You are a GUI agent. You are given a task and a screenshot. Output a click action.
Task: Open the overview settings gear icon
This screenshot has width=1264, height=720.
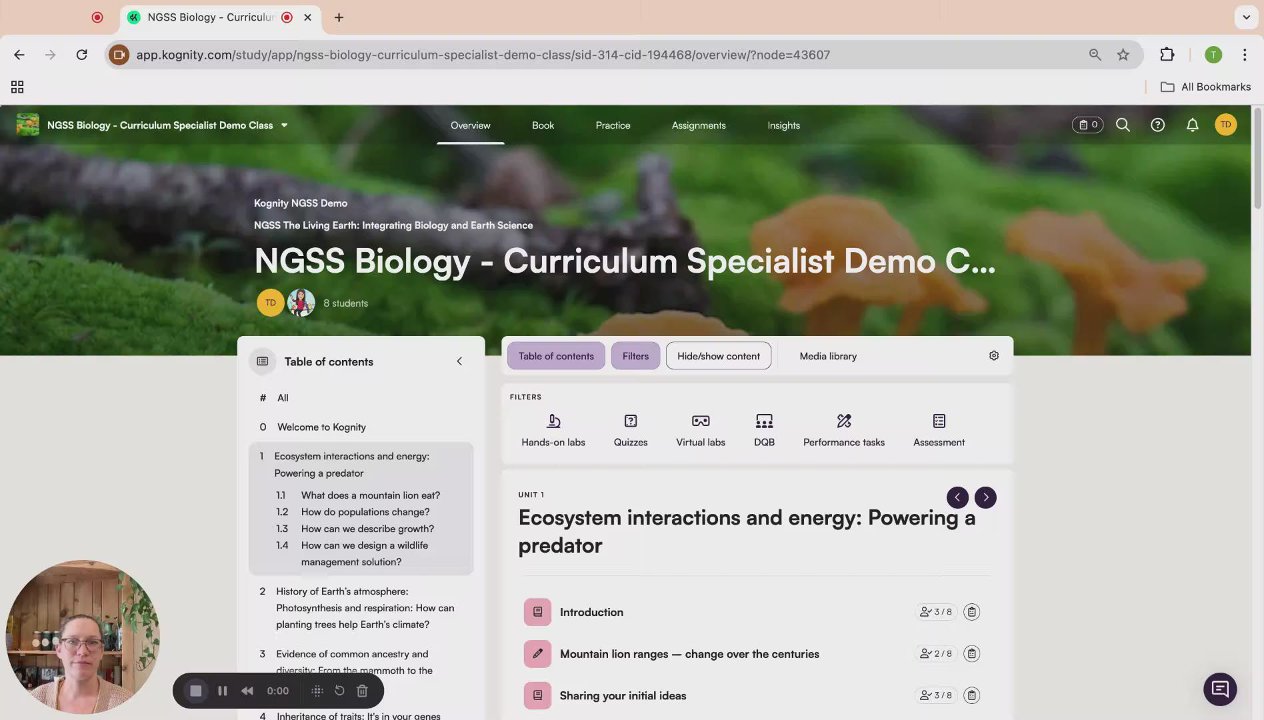[994, 356]
